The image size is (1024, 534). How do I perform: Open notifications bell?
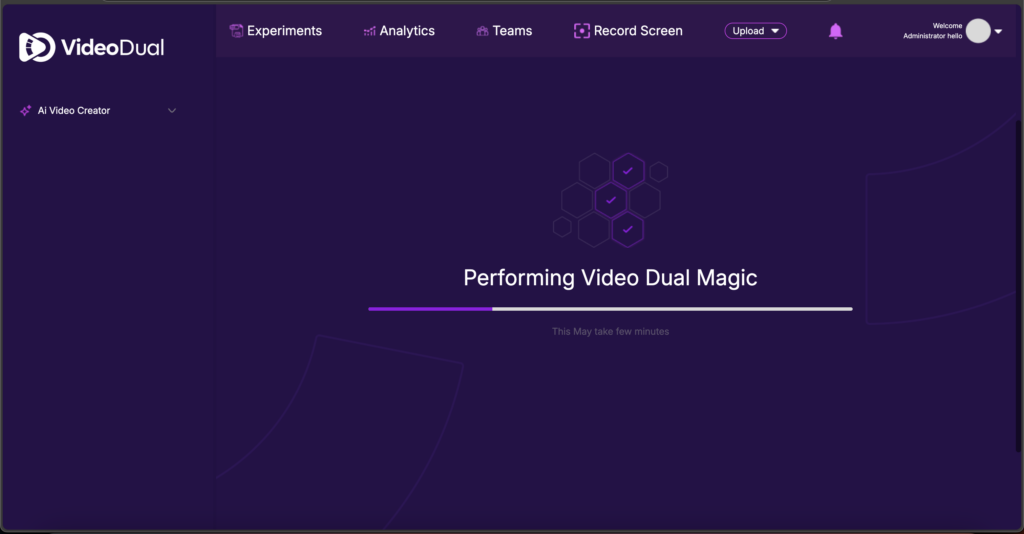(835, 31)
